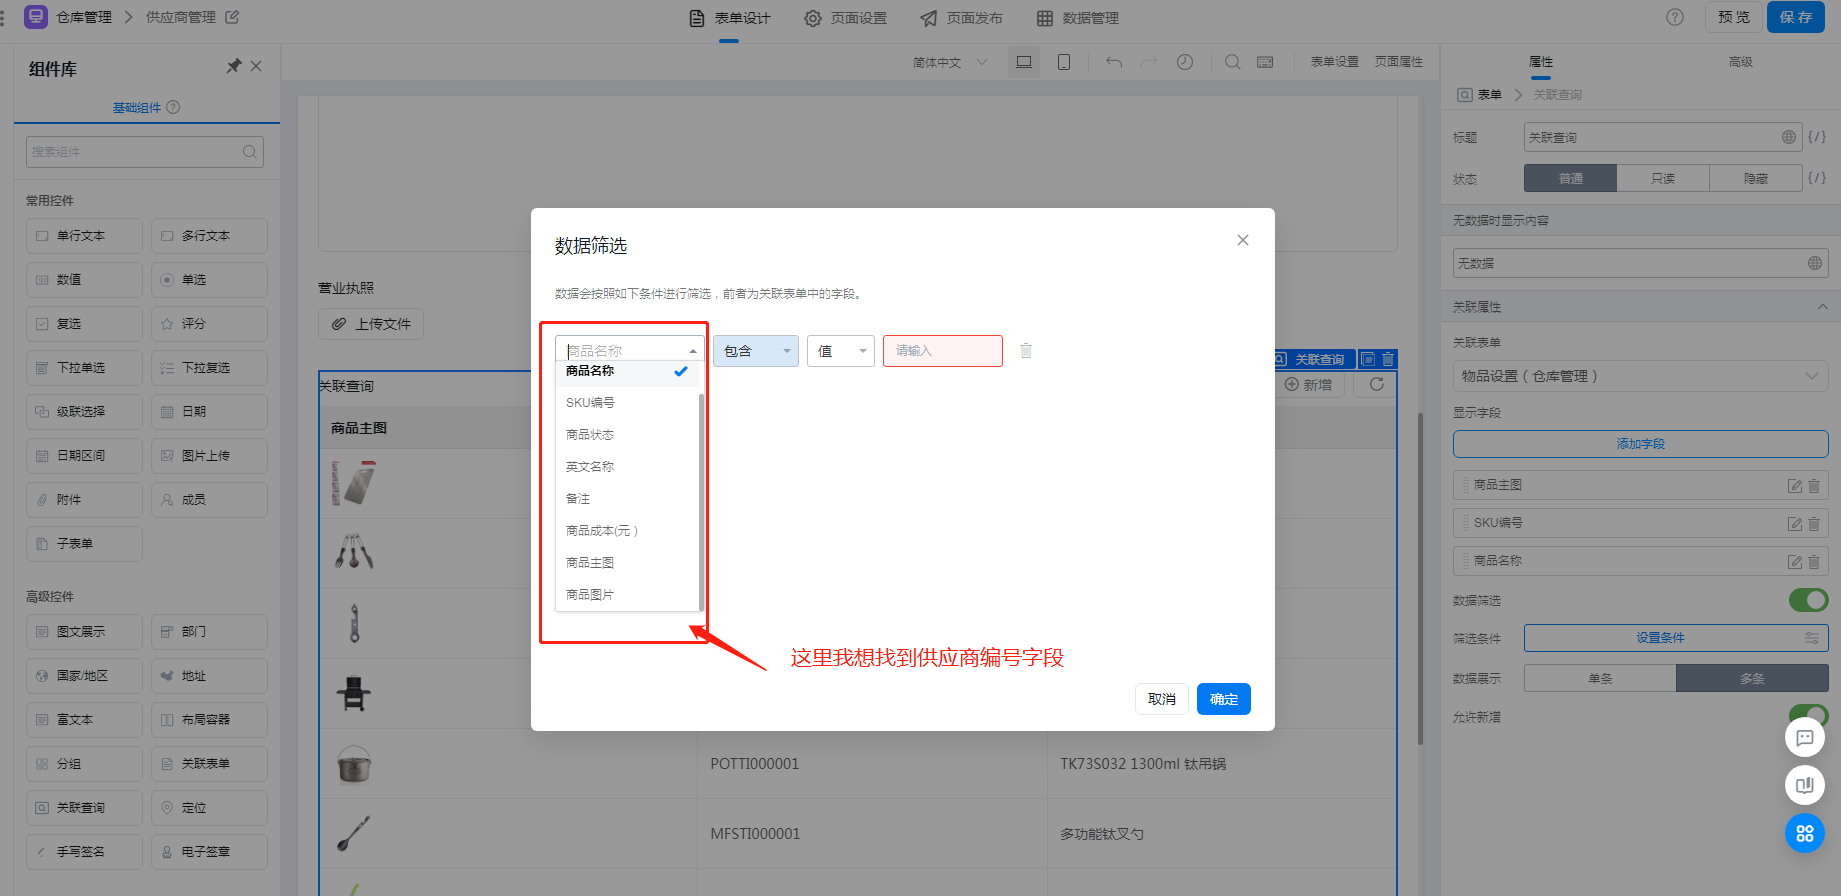Screen dimensions: 1841x896
Task: Open the 物品设置（仓库管理）dropdown
Action: click(1641, 376)
